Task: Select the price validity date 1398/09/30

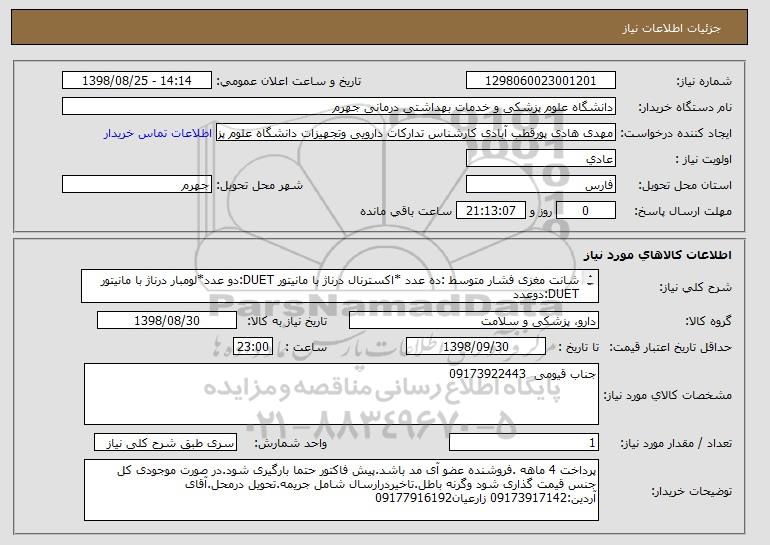Action: tap(476, 347)
